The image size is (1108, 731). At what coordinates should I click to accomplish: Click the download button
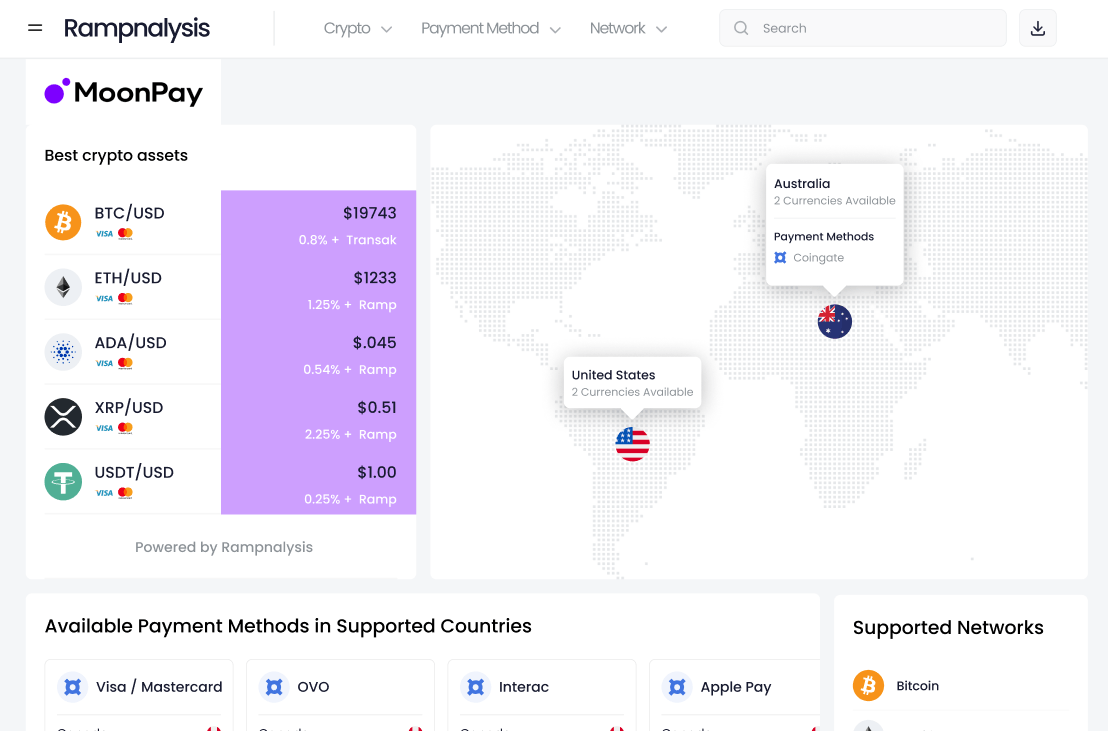pyautogui.click(x=1037, y=28)
